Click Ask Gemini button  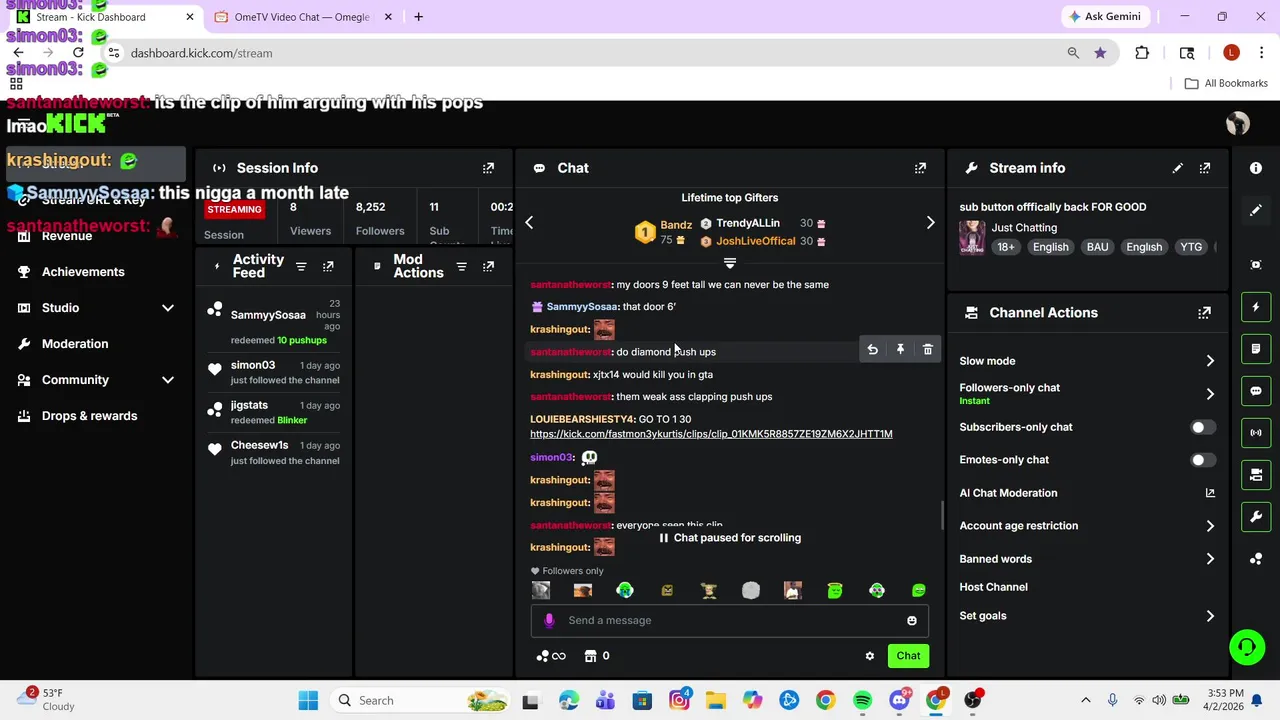pos(1105,17)
